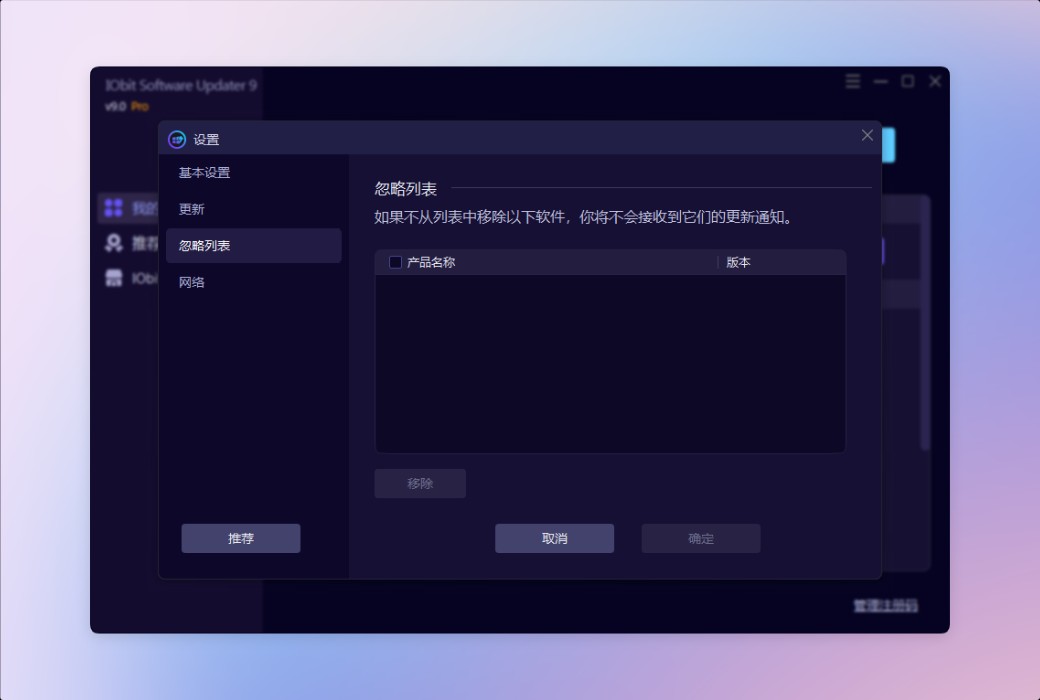This screenshot has width=1040, height=700.
Task: Confirm with the 确定 button
Action: 701,538
